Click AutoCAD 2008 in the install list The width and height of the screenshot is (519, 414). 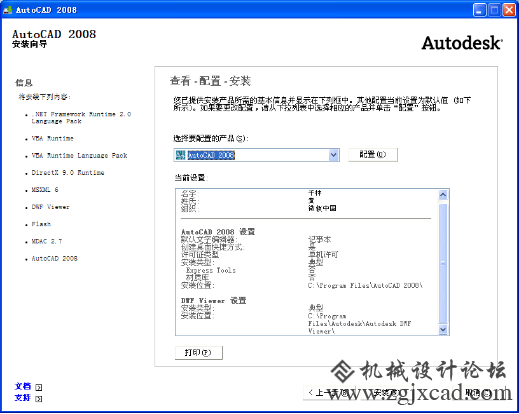click(x=54, y=258)
